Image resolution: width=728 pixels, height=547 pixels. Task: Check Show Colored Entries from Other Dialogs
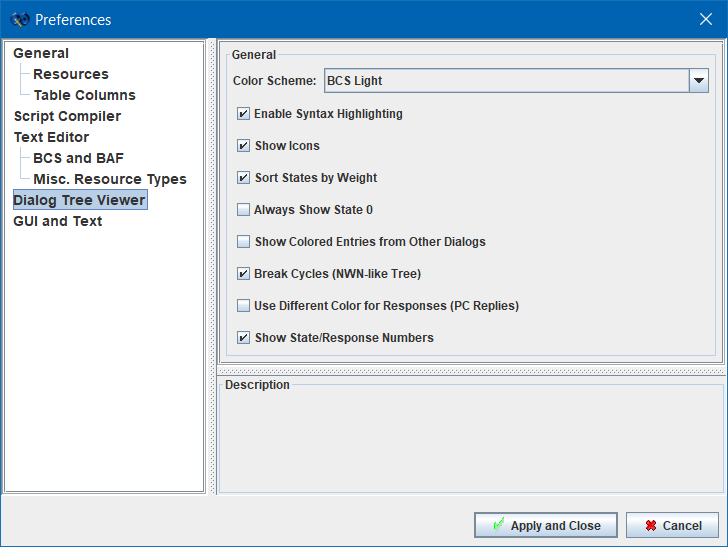point(243,242)
